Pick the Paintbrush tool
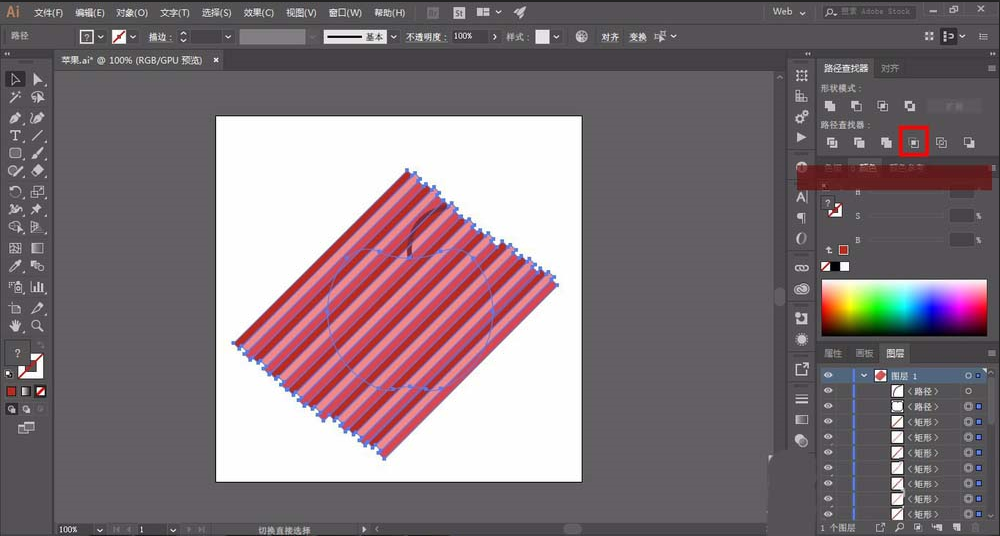This screenshot has width=1000, height=536. click(x=38, y=154)
